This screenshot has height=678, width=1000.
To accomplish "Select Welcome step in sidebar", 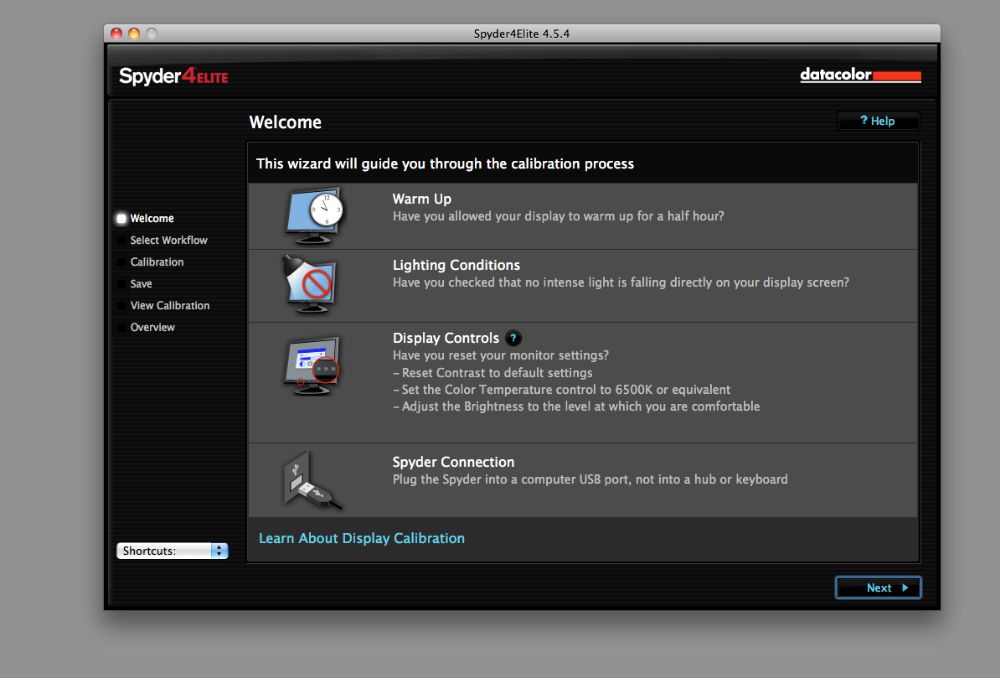I will pos(152,218).
